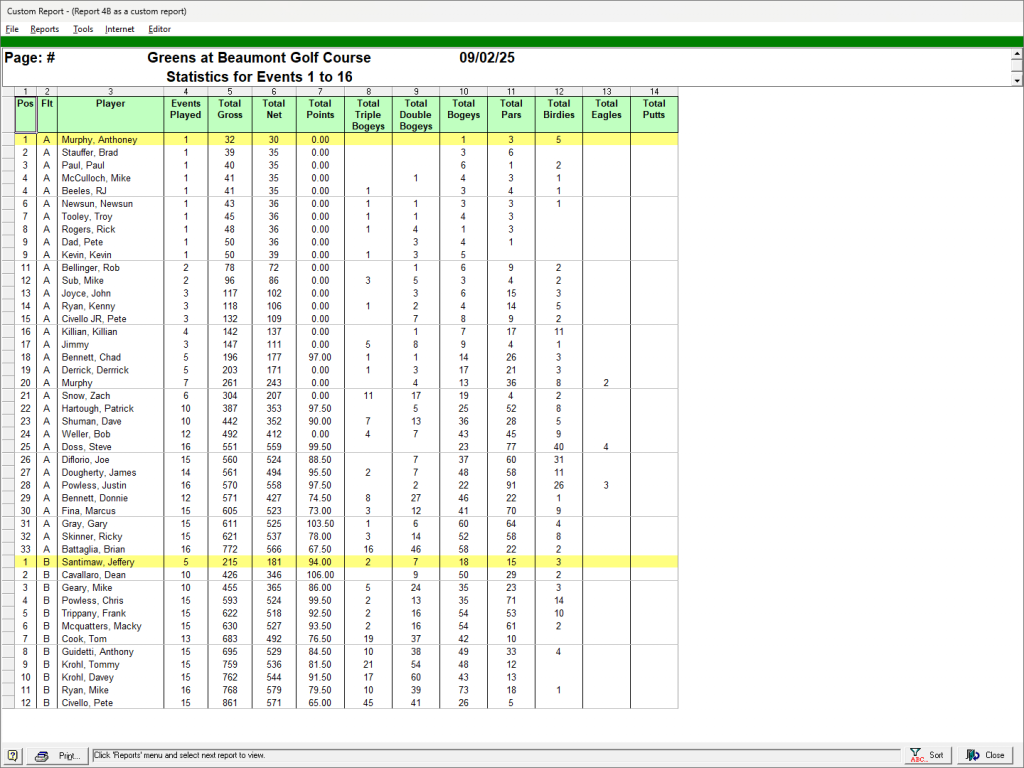Image resolution: width=1024 pixels, height=768 pixels.
Task: Click the report title 'Greens at Beaumont Golf Course'
Action: click(x=259, y=58)
